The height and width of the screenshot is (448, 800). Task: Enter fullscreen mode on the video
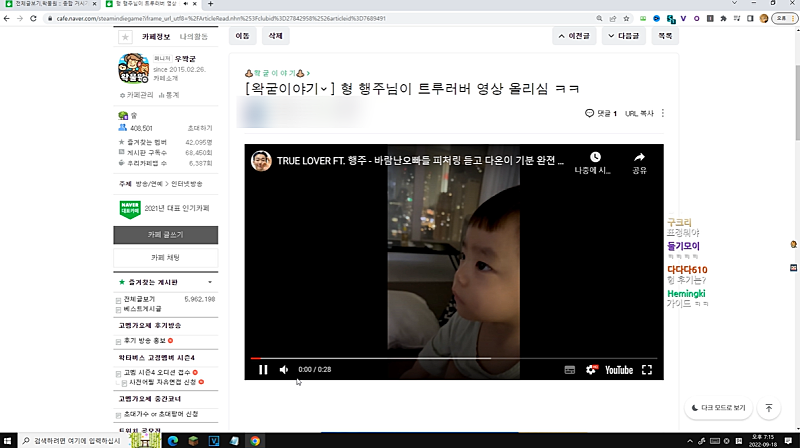pos(646,370)
